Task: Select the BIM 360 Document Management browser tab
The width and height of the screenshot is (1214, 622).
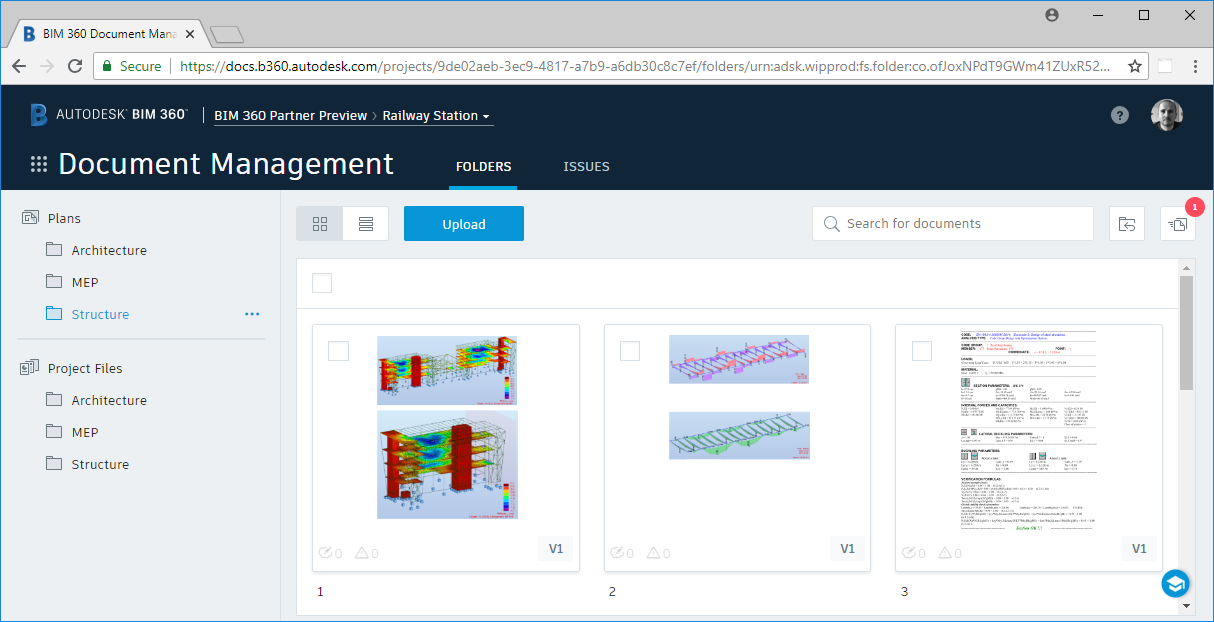Action: 109,34
